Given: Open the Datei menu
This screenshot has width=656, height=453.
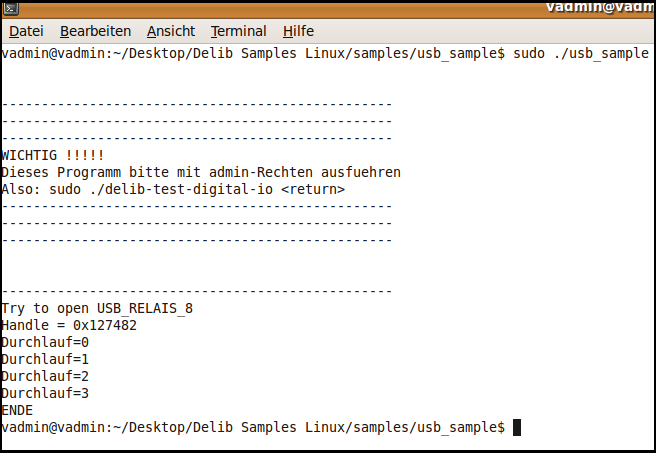Looking at the screenshot, I should 26,31.
